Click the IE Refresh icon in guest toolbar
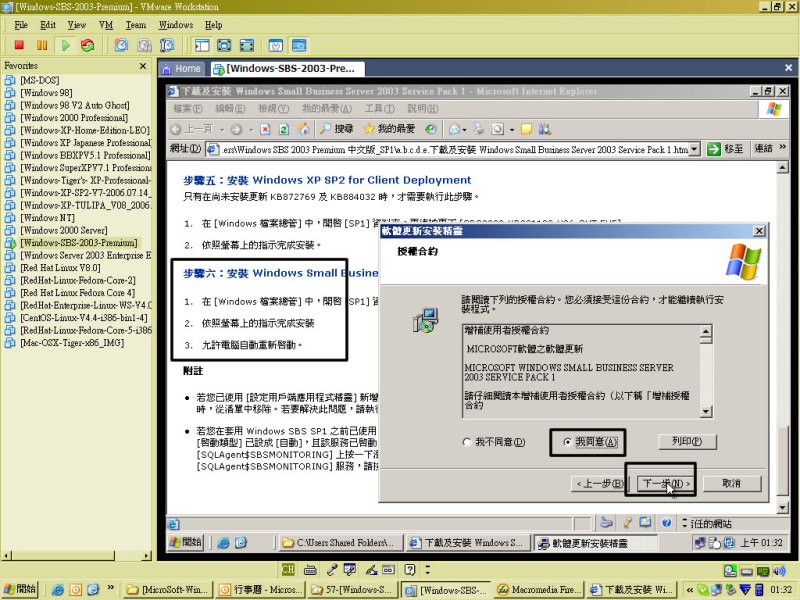Viewport: 800px width, 600px height. [284, 130]
